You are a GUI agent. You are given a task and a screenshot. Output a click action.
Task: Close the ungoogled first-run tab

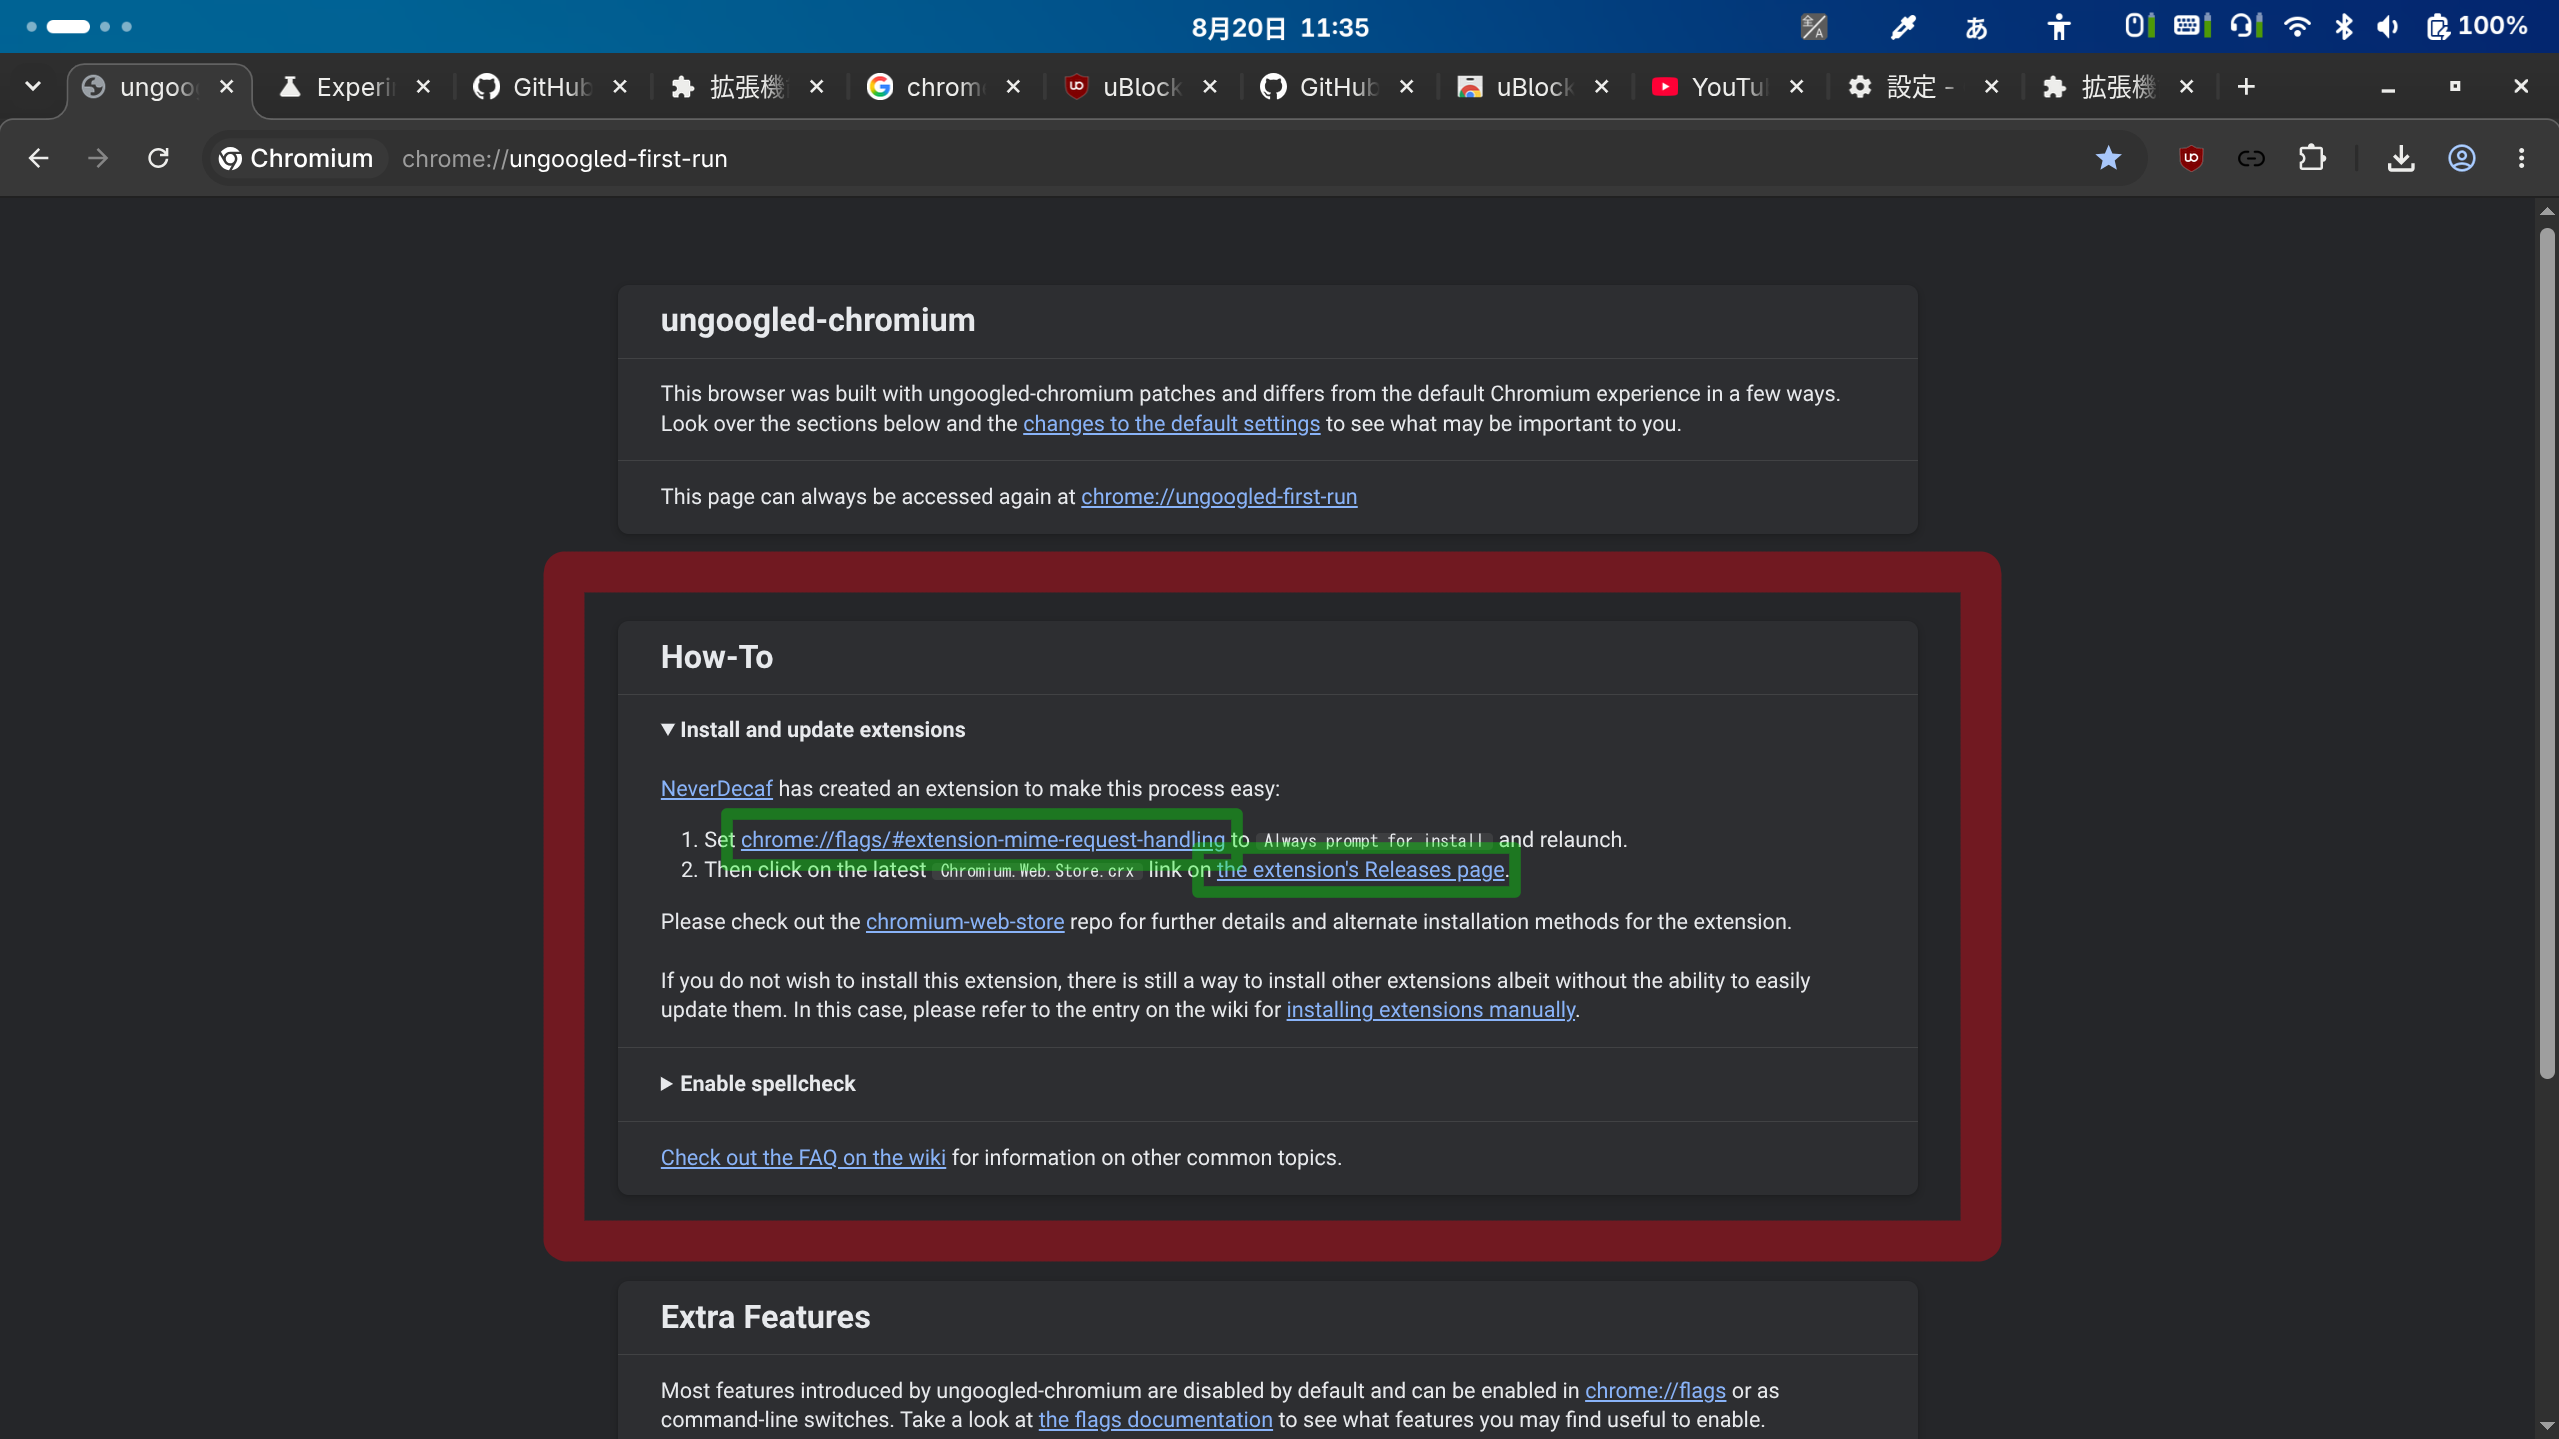[x=227, y=87]
